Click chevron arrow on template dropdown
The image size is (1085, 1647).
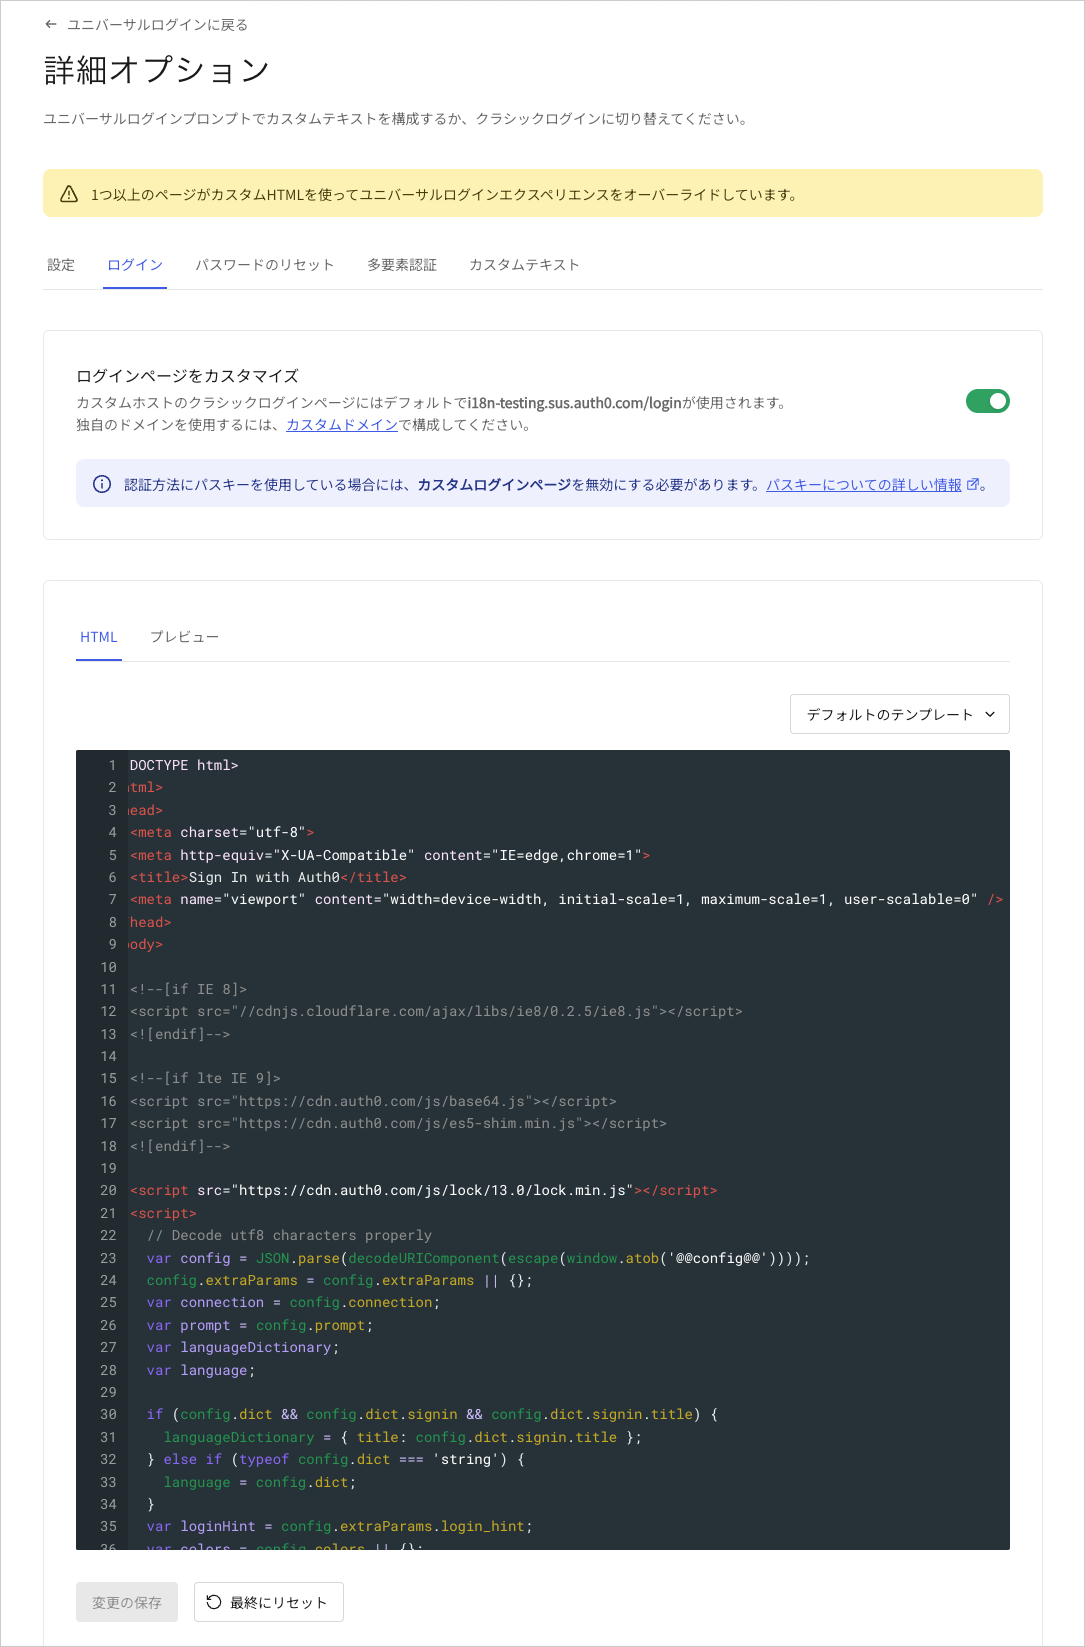(990, 714)
